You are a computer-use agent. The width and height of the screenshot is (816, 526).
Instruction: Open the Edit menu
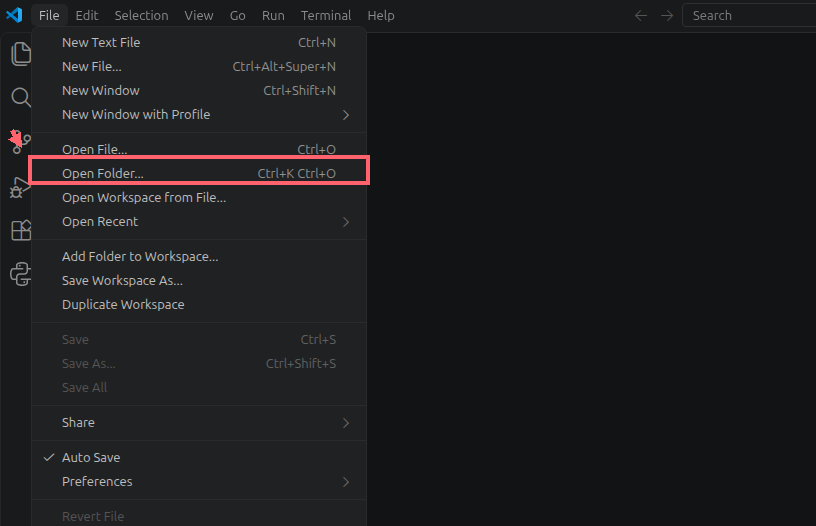pos(86,16)
